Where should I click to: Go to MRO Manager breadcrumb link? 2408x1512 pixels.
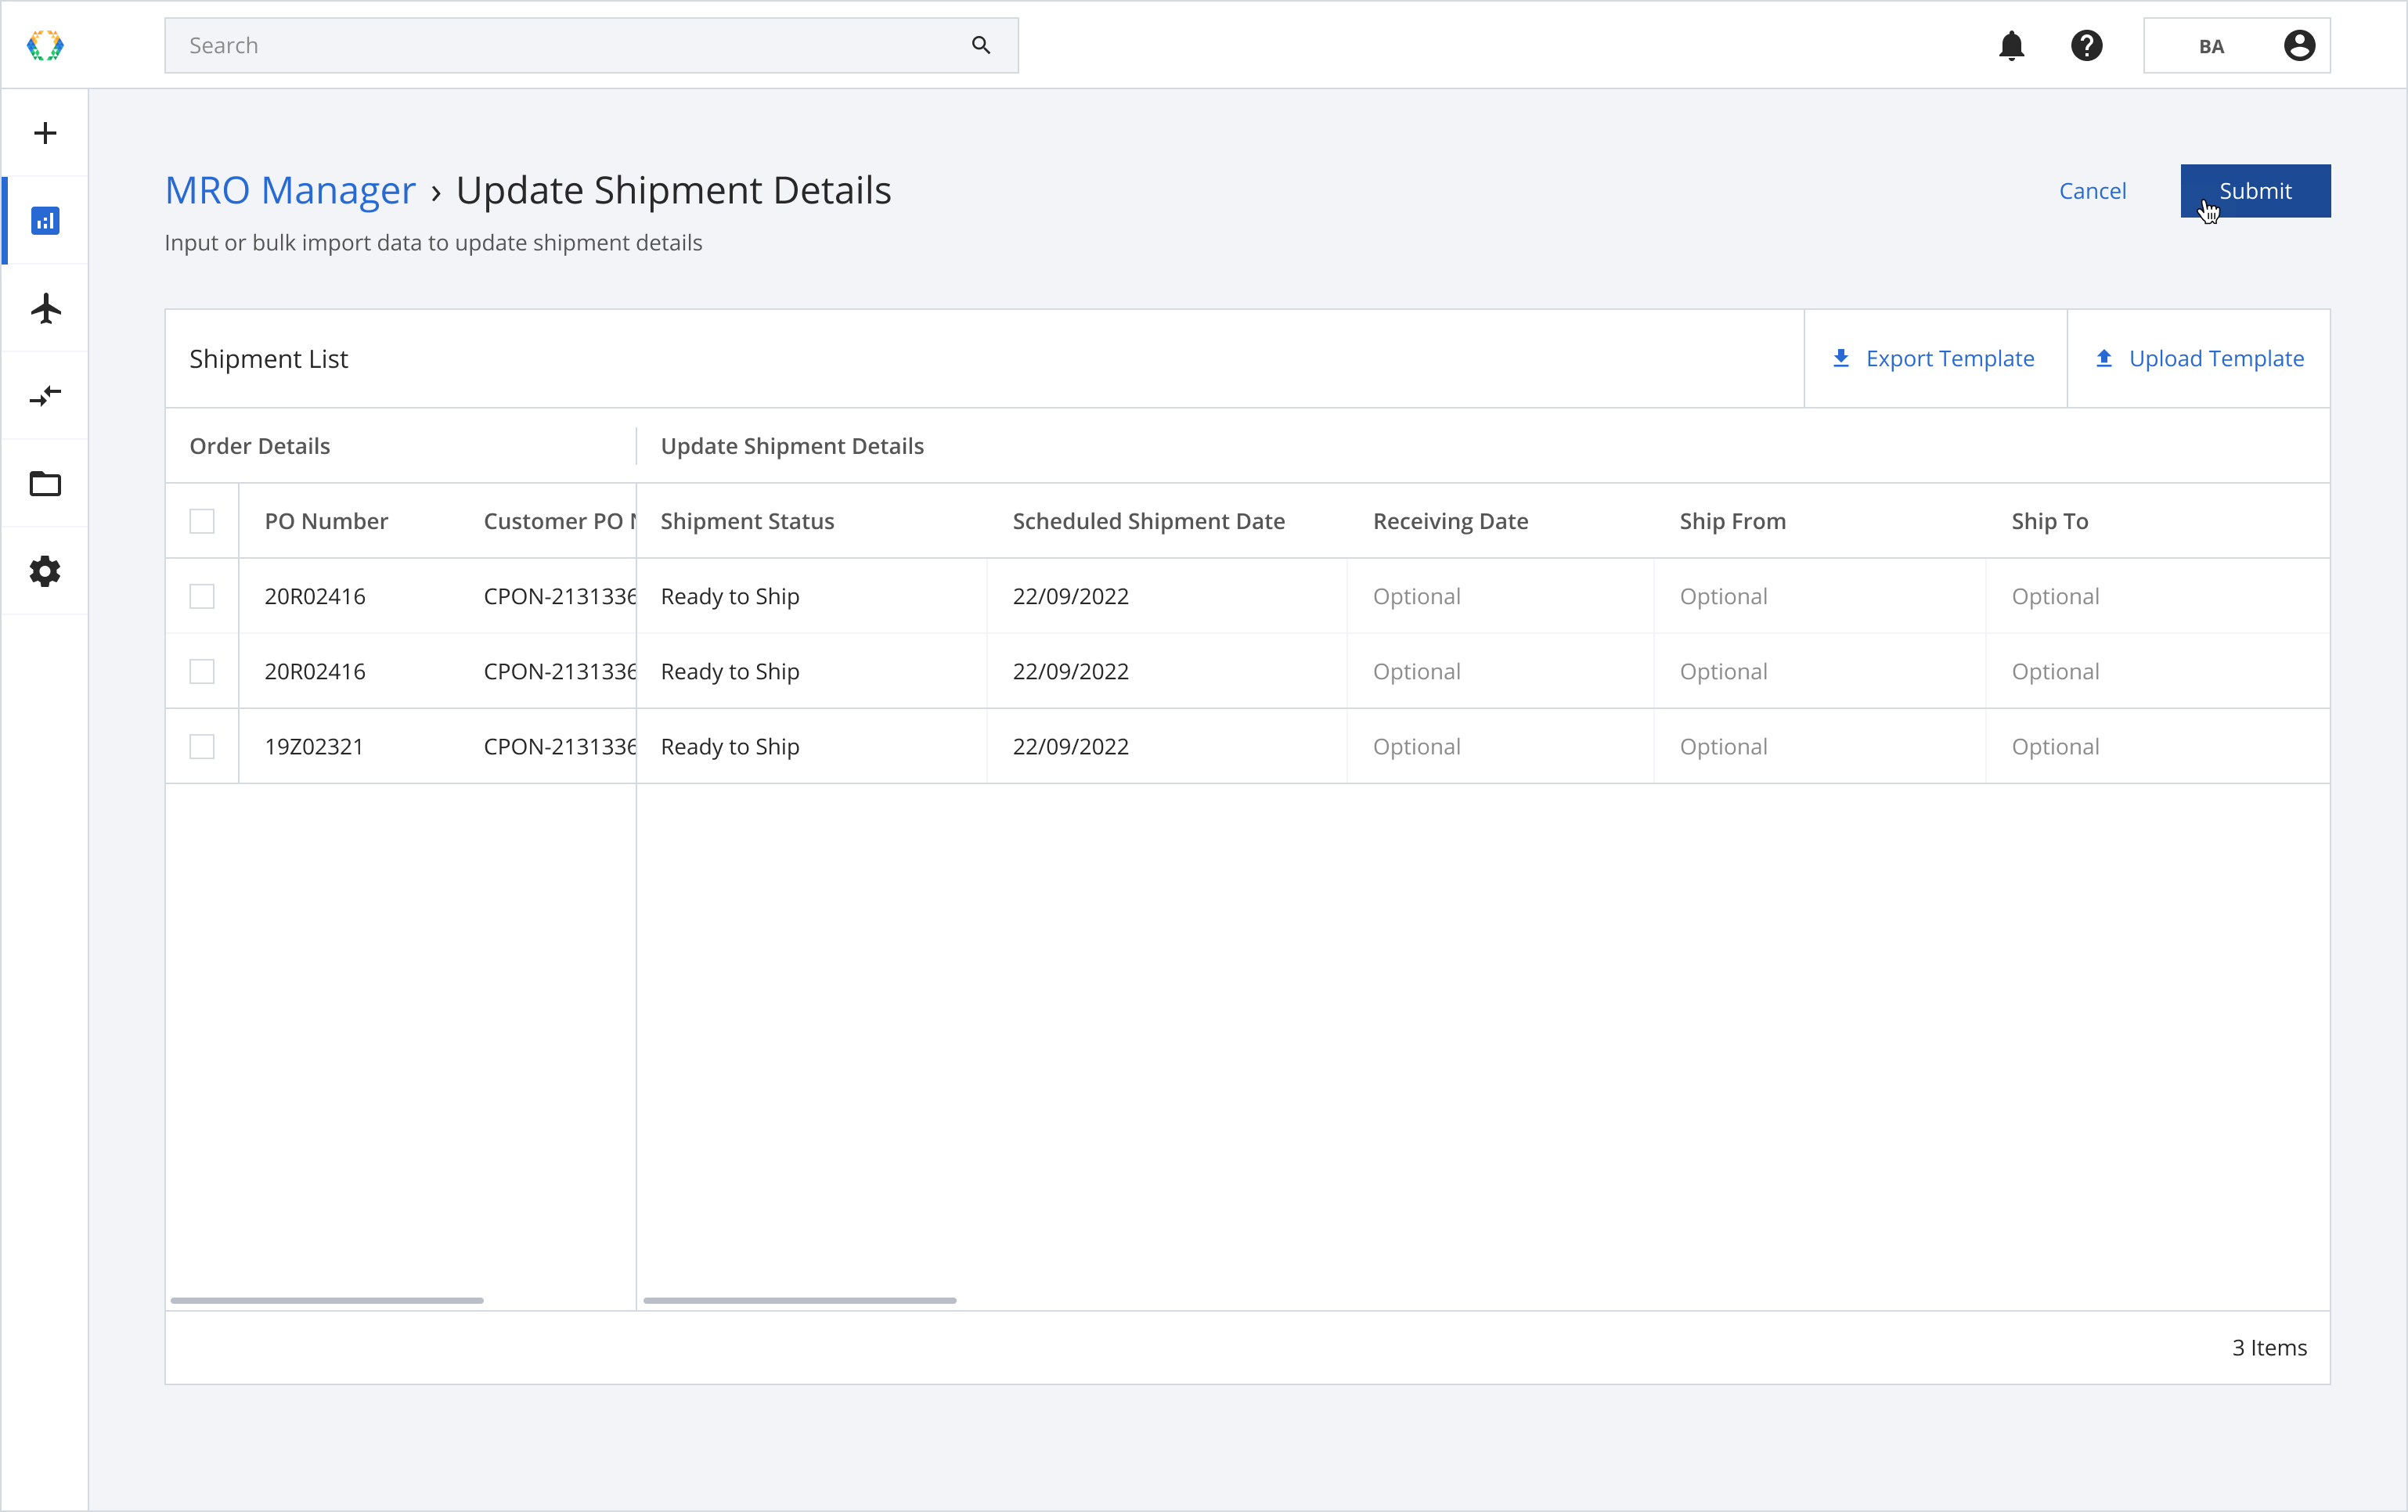pos(290,190)
